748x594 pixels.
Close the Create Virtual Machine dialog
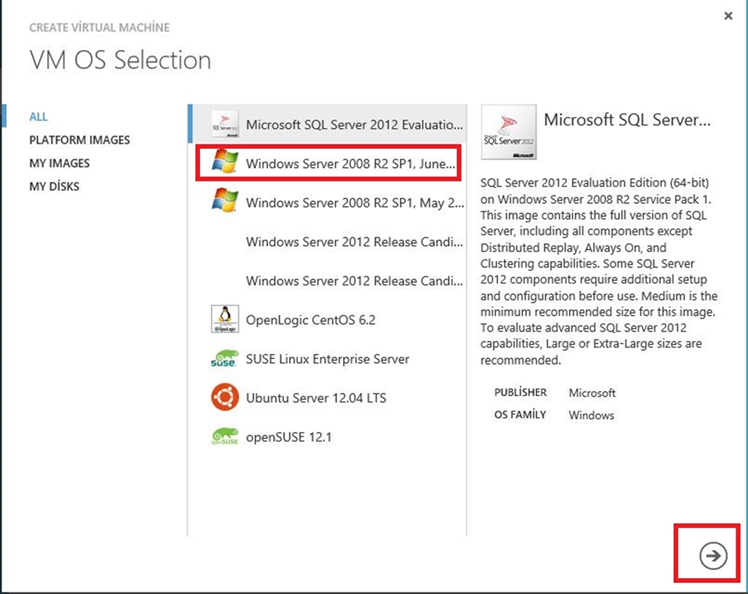pyautogui.click(x=728, y=16)
